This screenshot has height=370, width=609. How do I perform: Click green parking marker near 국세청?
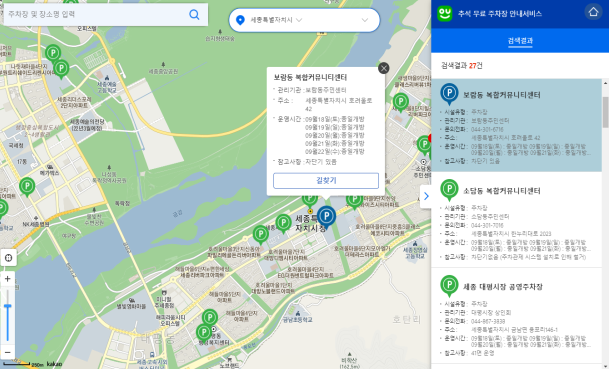[x=27, y=187]
